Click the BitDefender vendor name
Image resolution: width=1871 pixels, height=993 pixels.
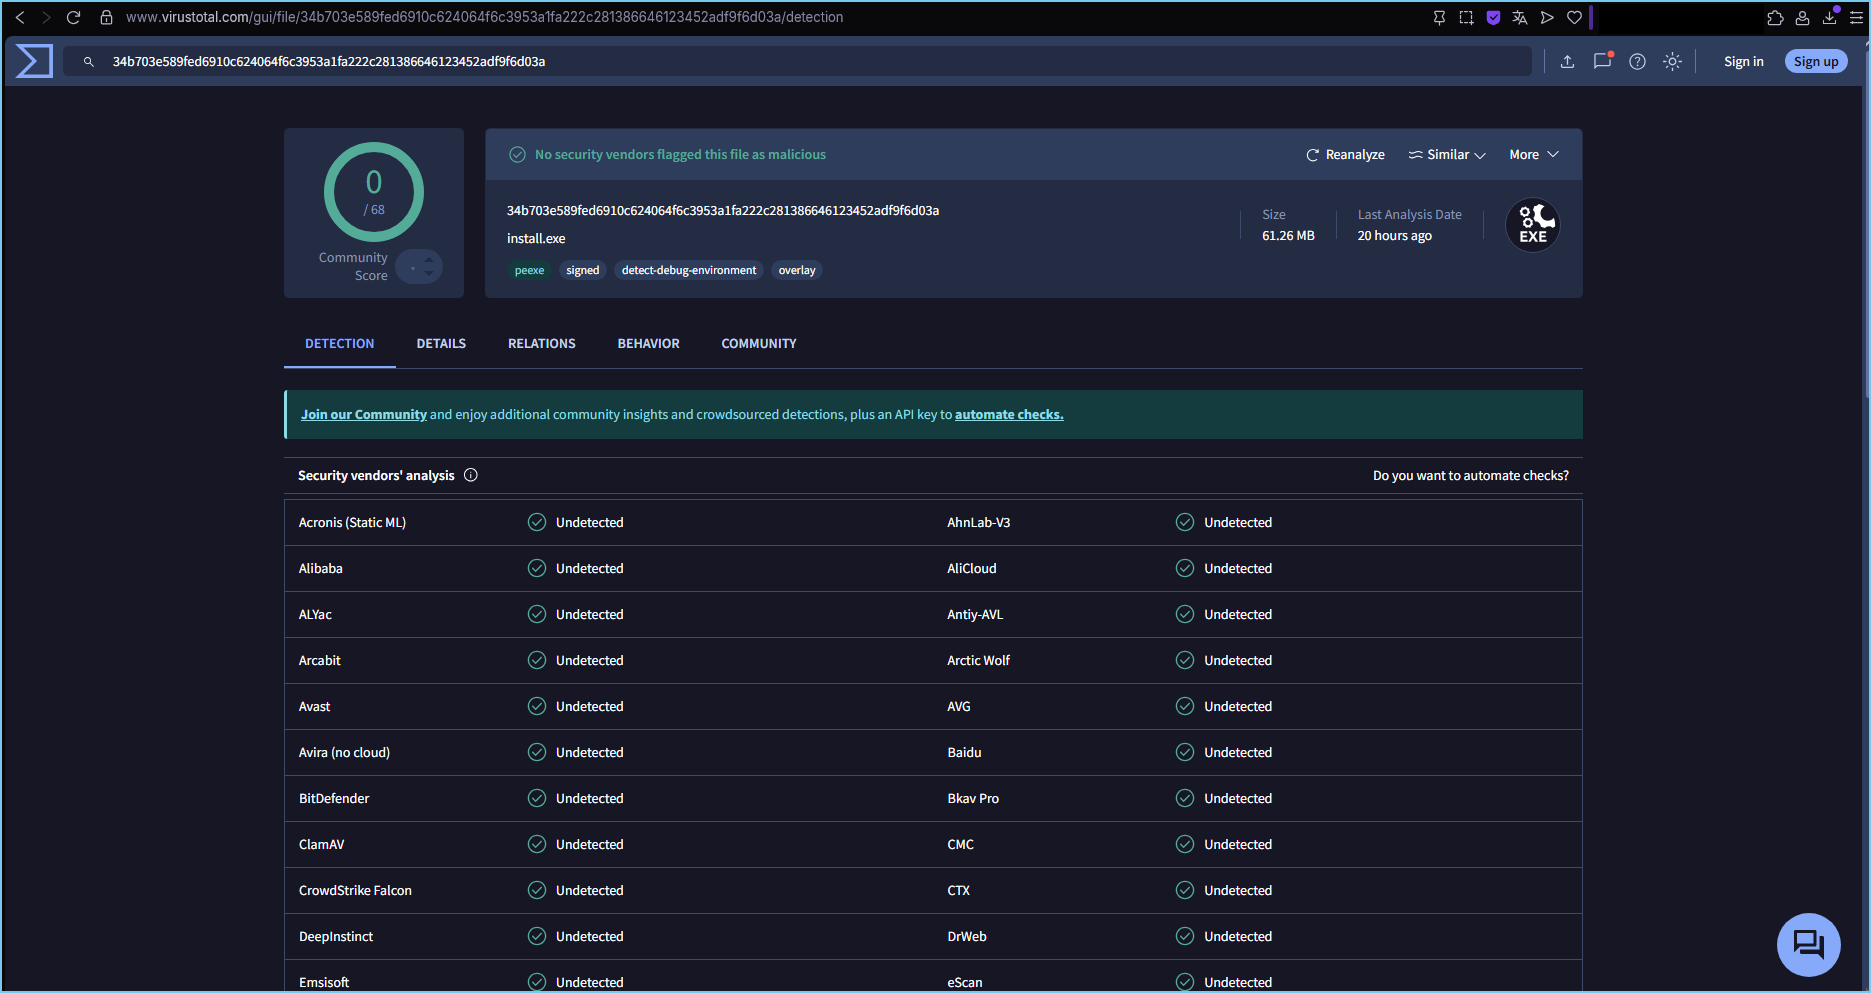[334, 798]
